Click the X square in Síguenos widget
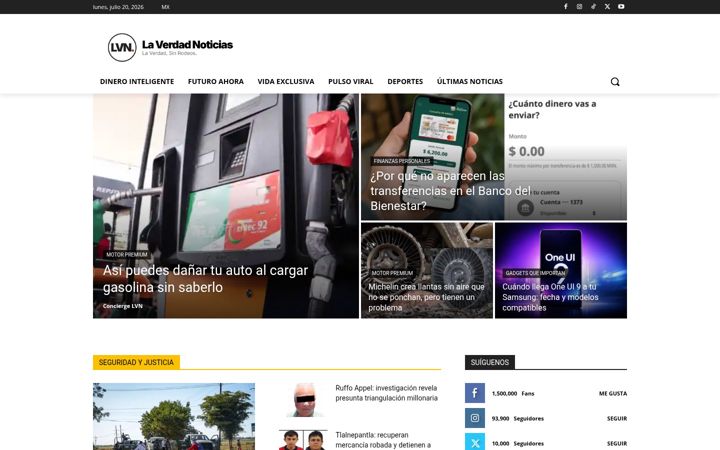720x450 pixels. 475,442
